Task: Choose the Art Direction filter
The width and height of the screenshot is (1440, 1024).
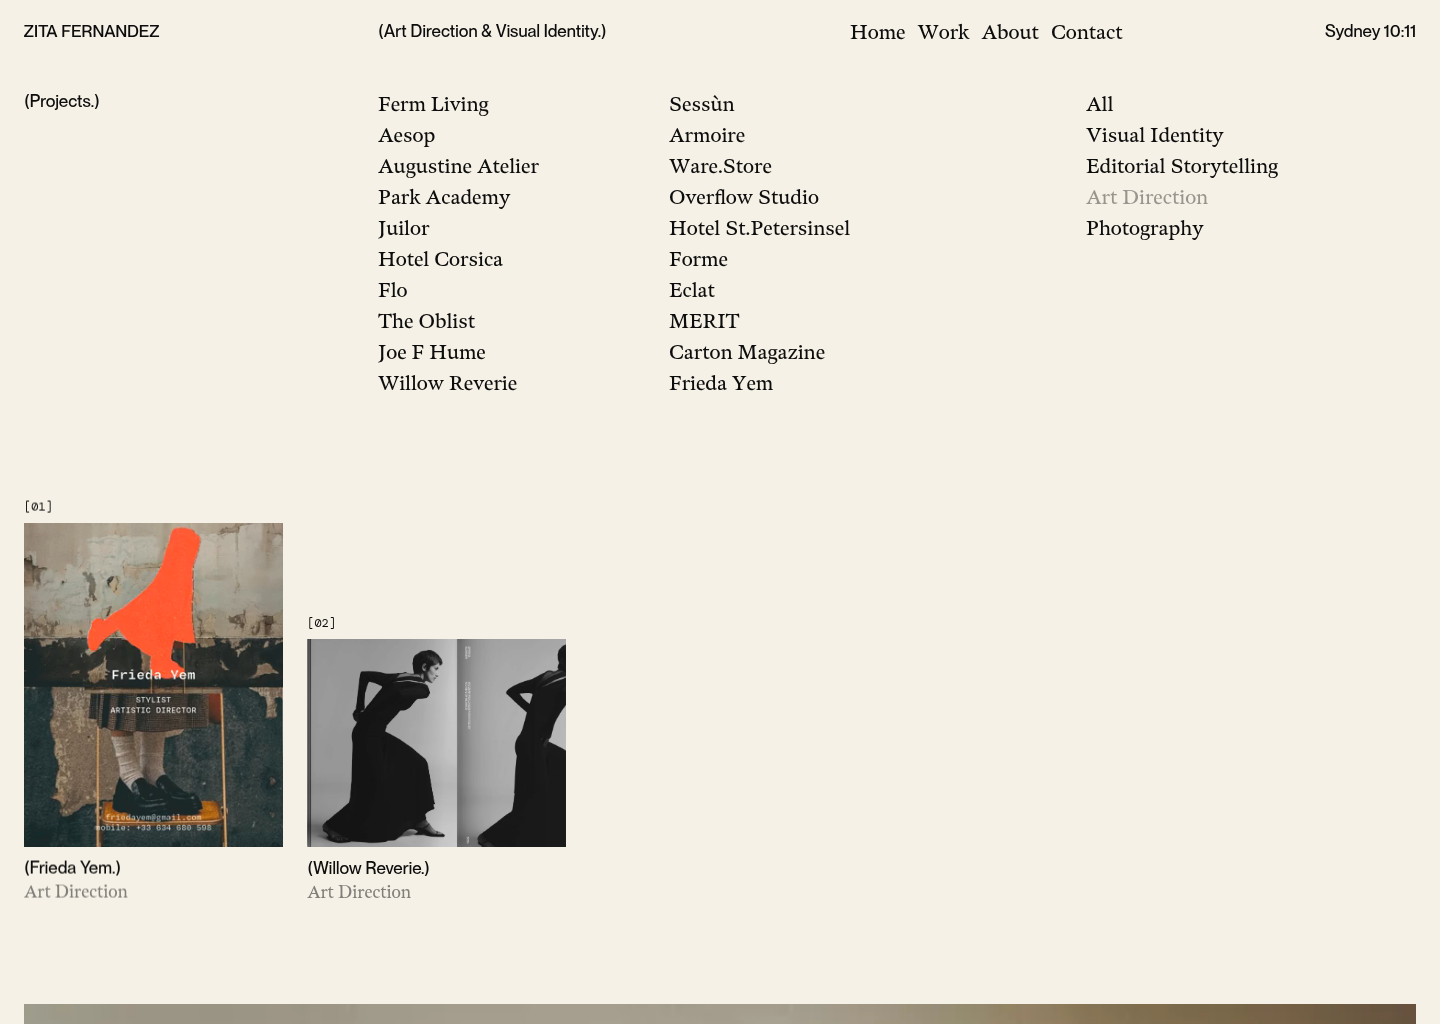Action: click(x=1146, y=197)
